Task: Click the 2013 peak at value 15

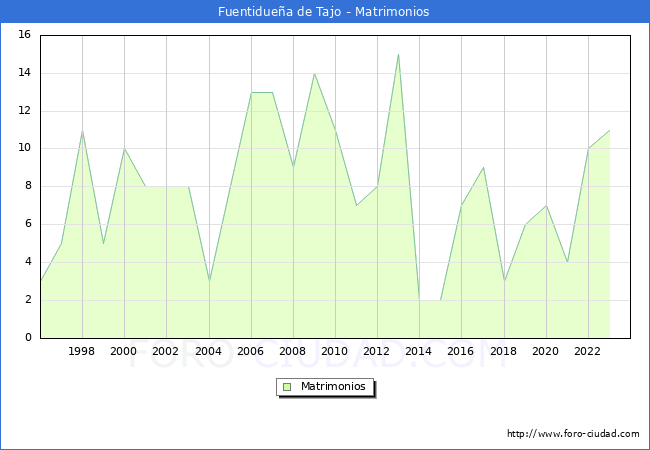Action: pyautogui.click(x=399, y=55)
